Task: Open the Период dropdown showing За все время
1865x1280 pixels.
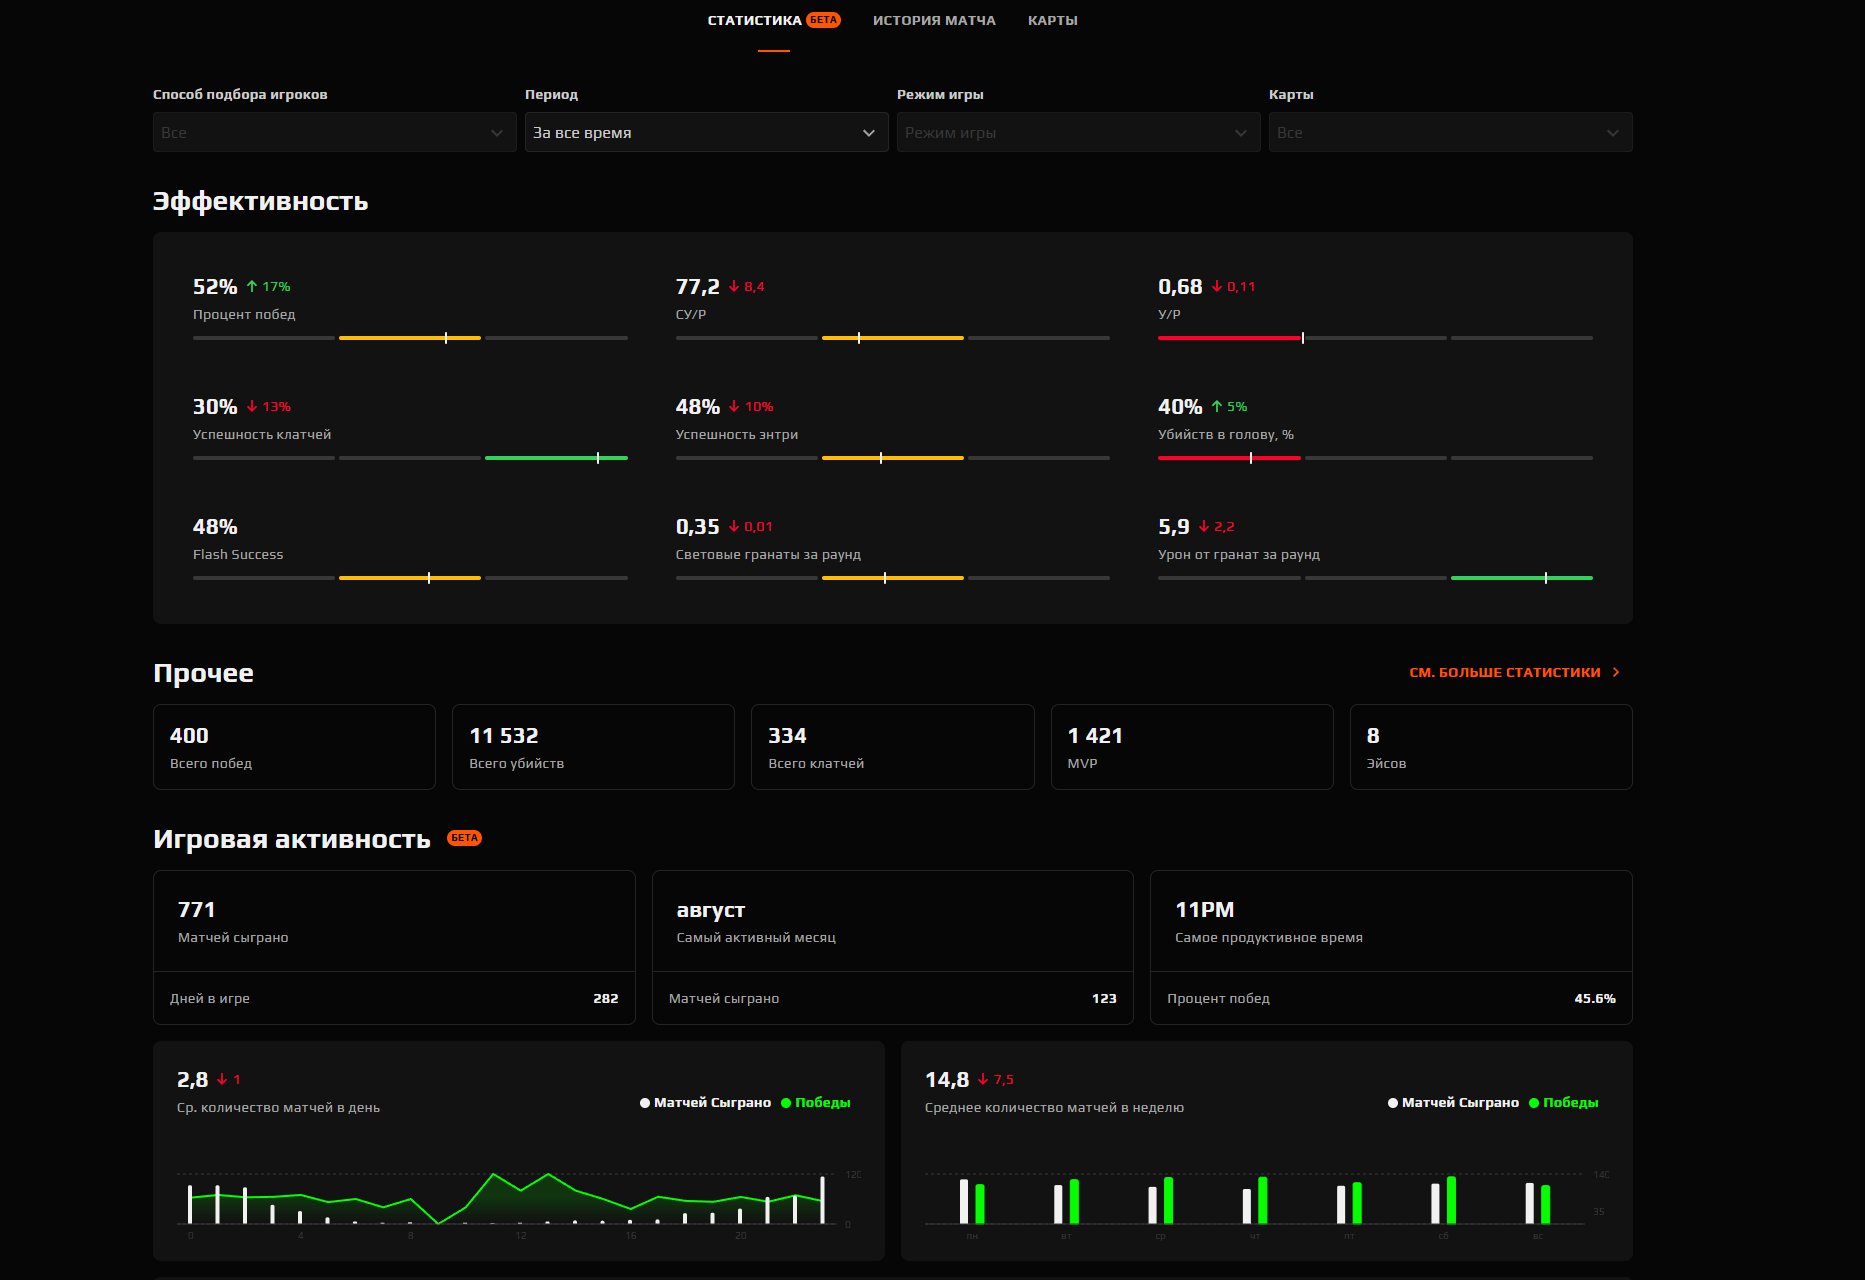Action: pos(706,132)
